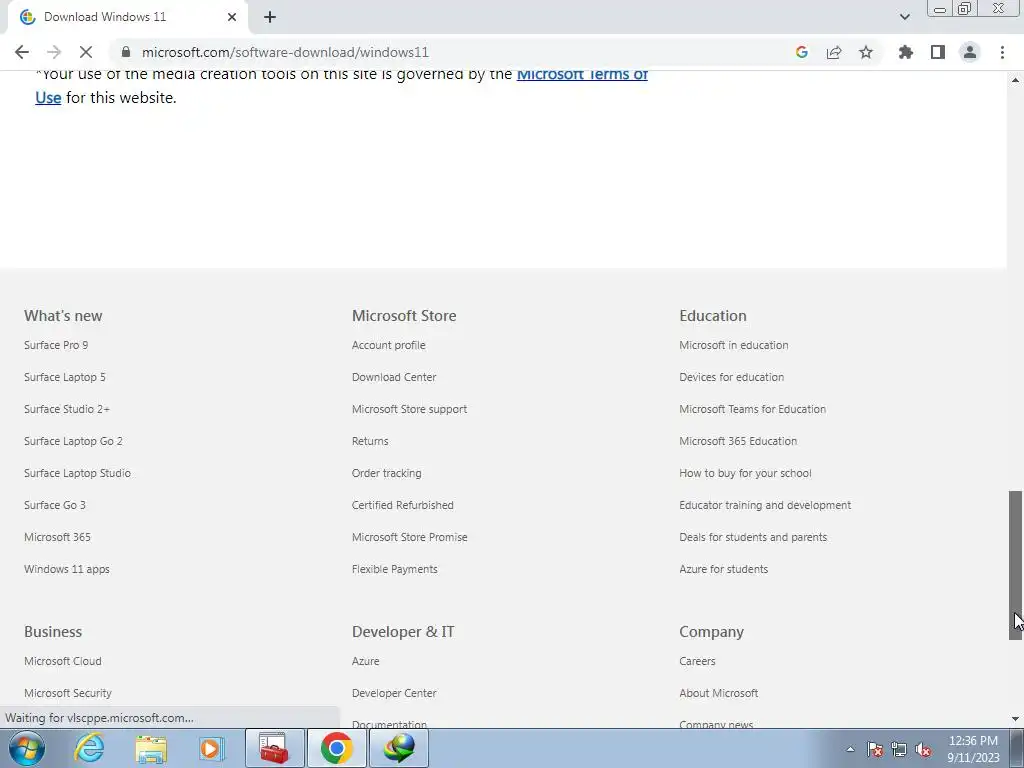Image resolution: width=1024 pixels, height=768 pixels.
Task: Open Windows Explorer from taskbar
Action: (x=151, y=748)
